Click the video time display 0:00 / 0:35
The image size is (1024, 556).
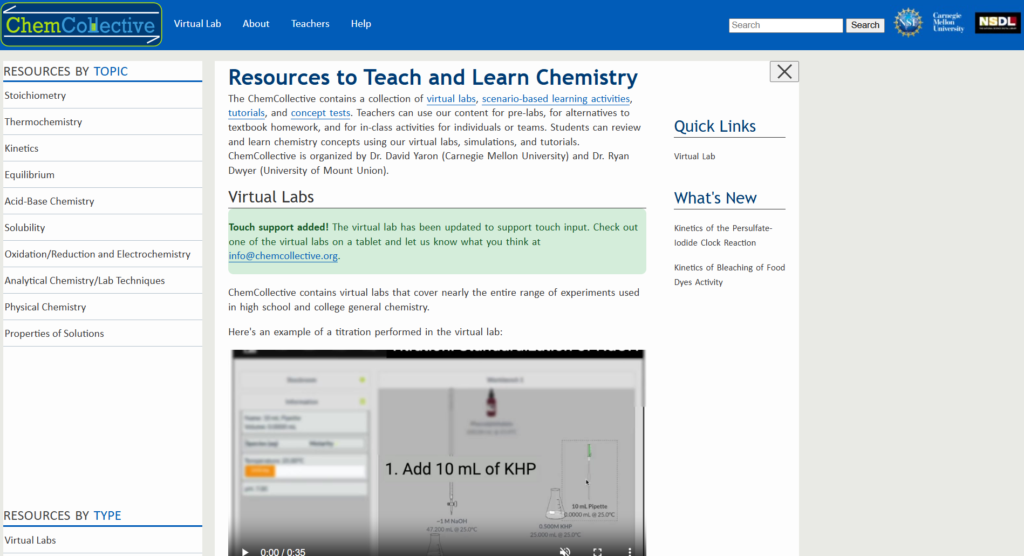(283, 552)
